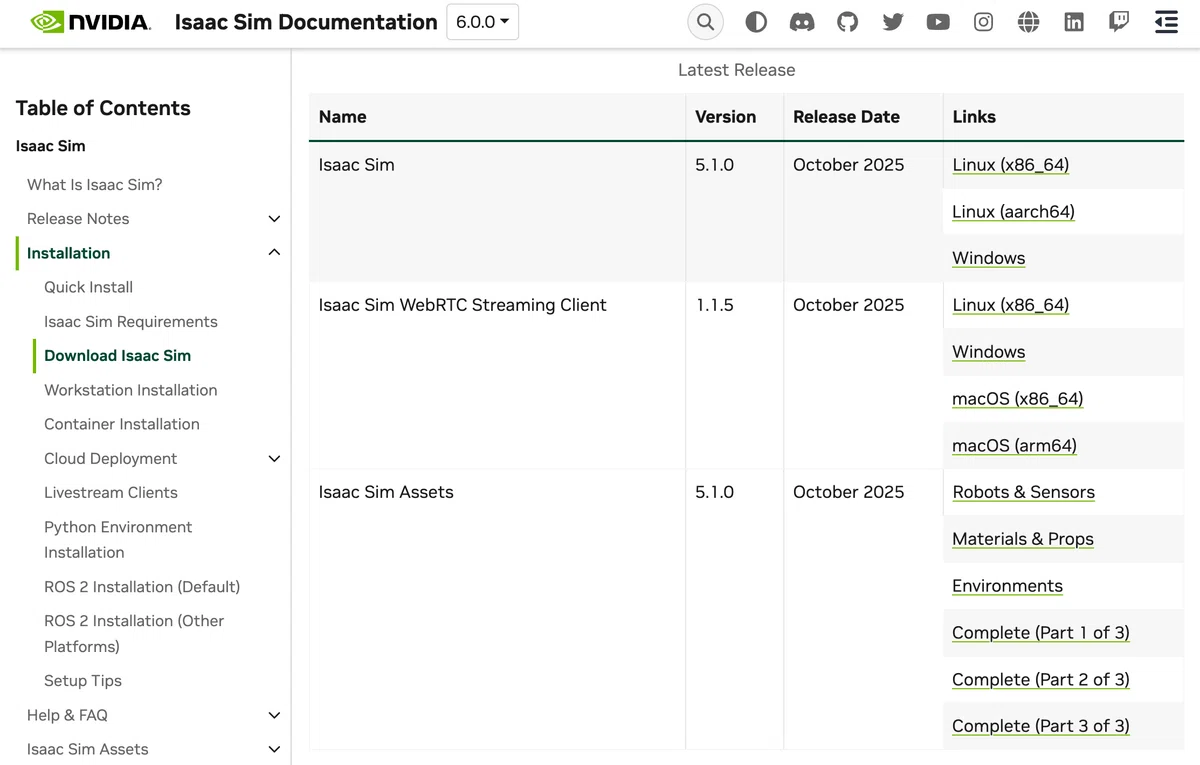This screenshot has height=765, width=1200.
Task: Open the globe website icon
Action: point(1029,22)
